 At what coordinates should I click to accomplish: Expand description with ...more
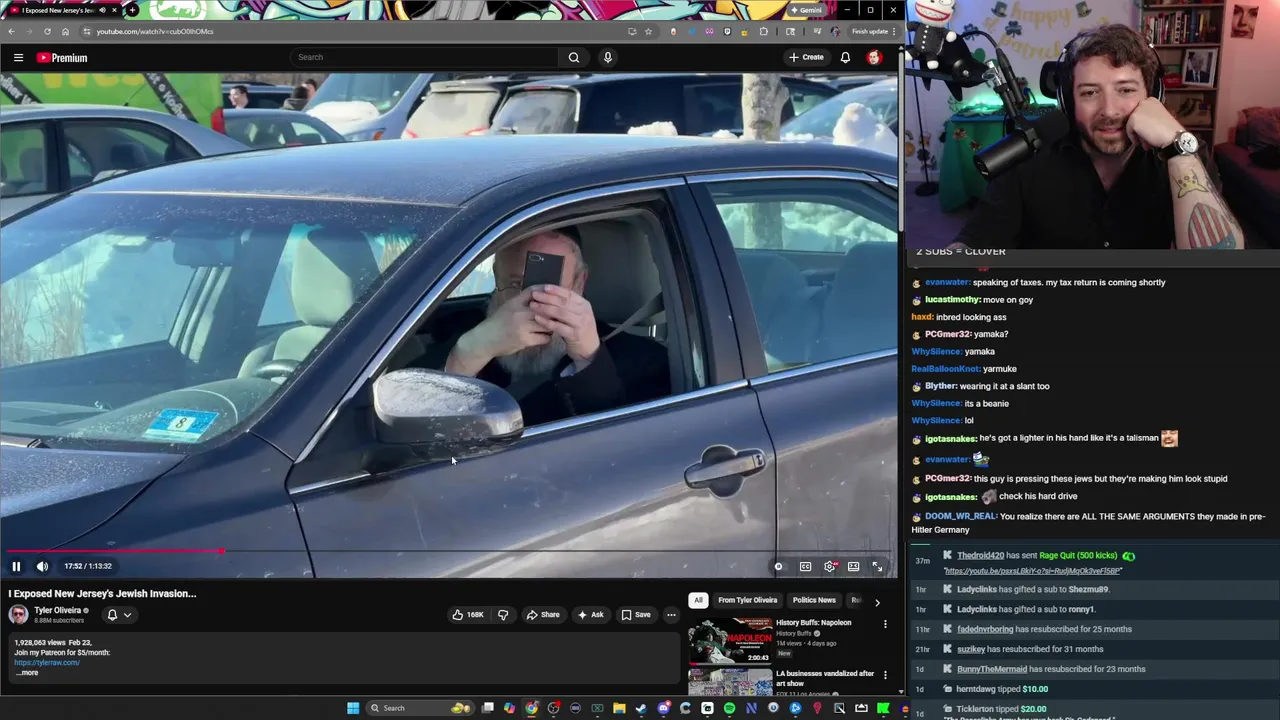point(26,673)
